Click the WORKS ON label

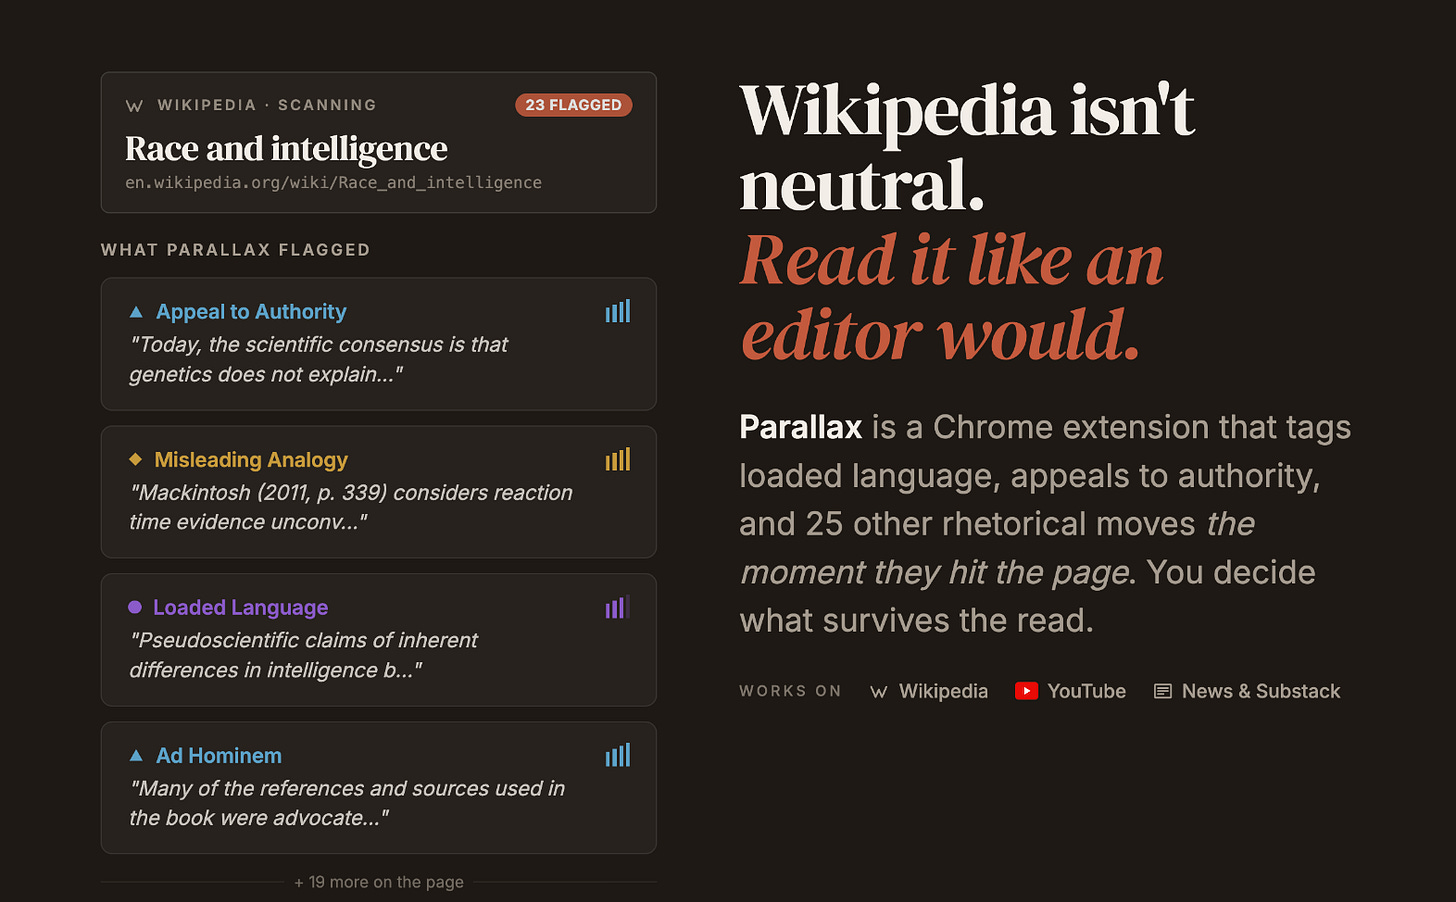[x=790, y=691]
